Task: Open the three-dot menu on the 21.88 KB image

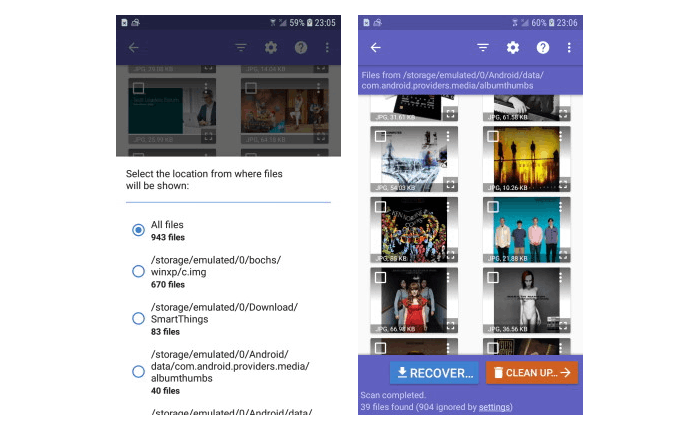Action: (x=561, y=207)
